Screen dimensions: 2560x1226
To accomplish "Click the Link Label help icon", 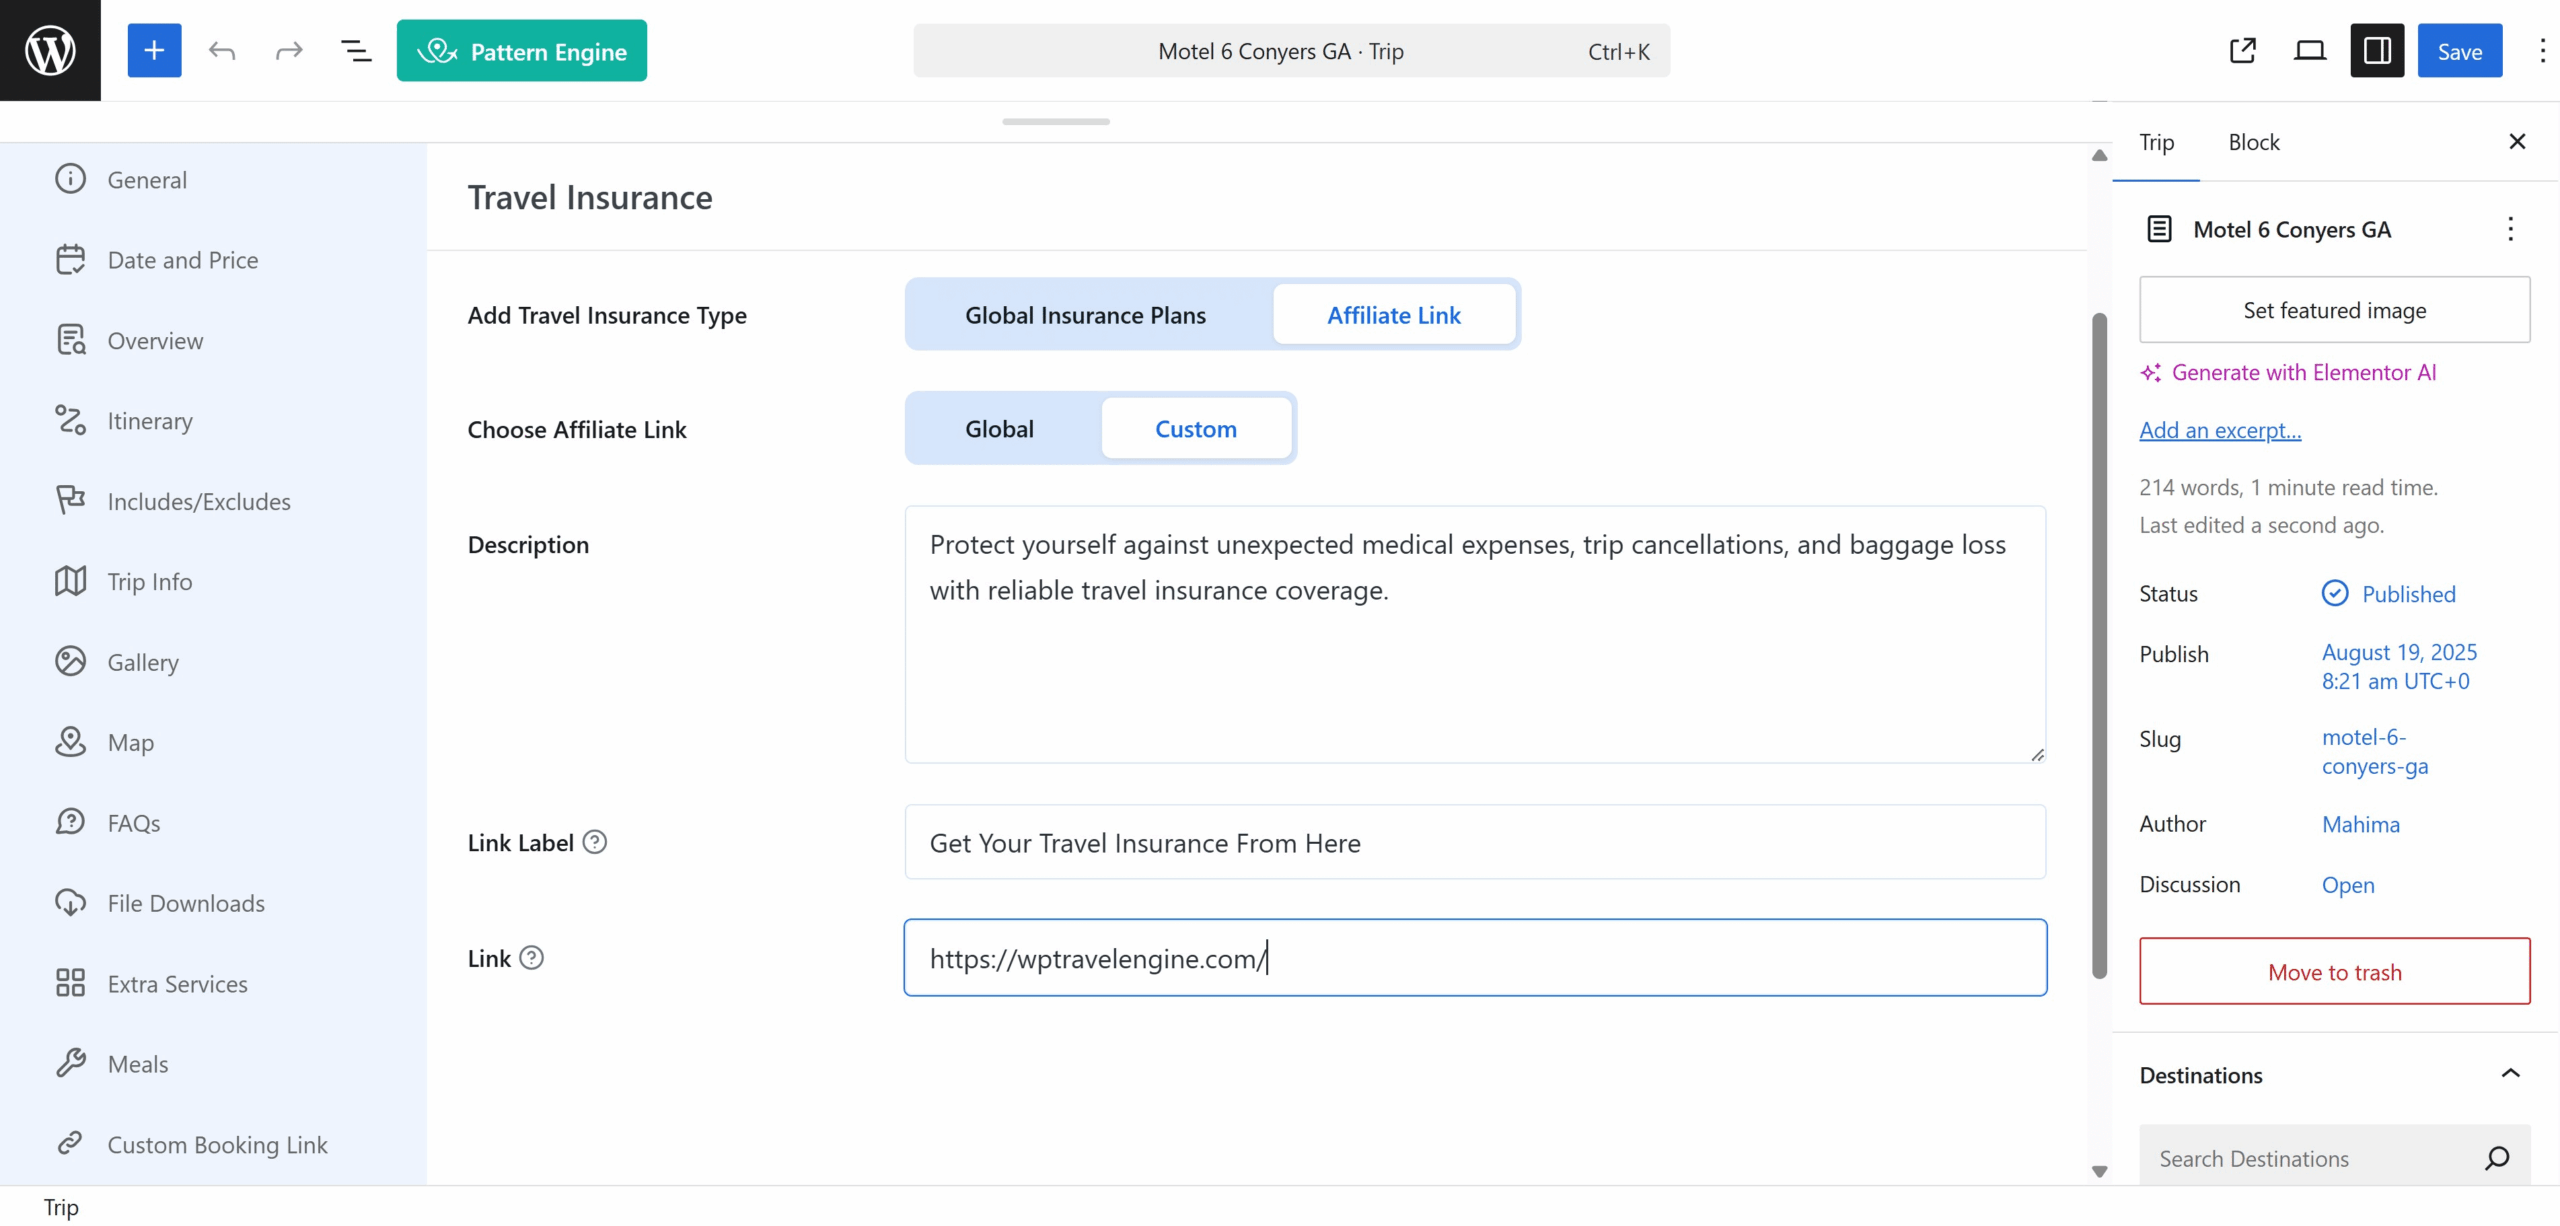I will point(595,842).
